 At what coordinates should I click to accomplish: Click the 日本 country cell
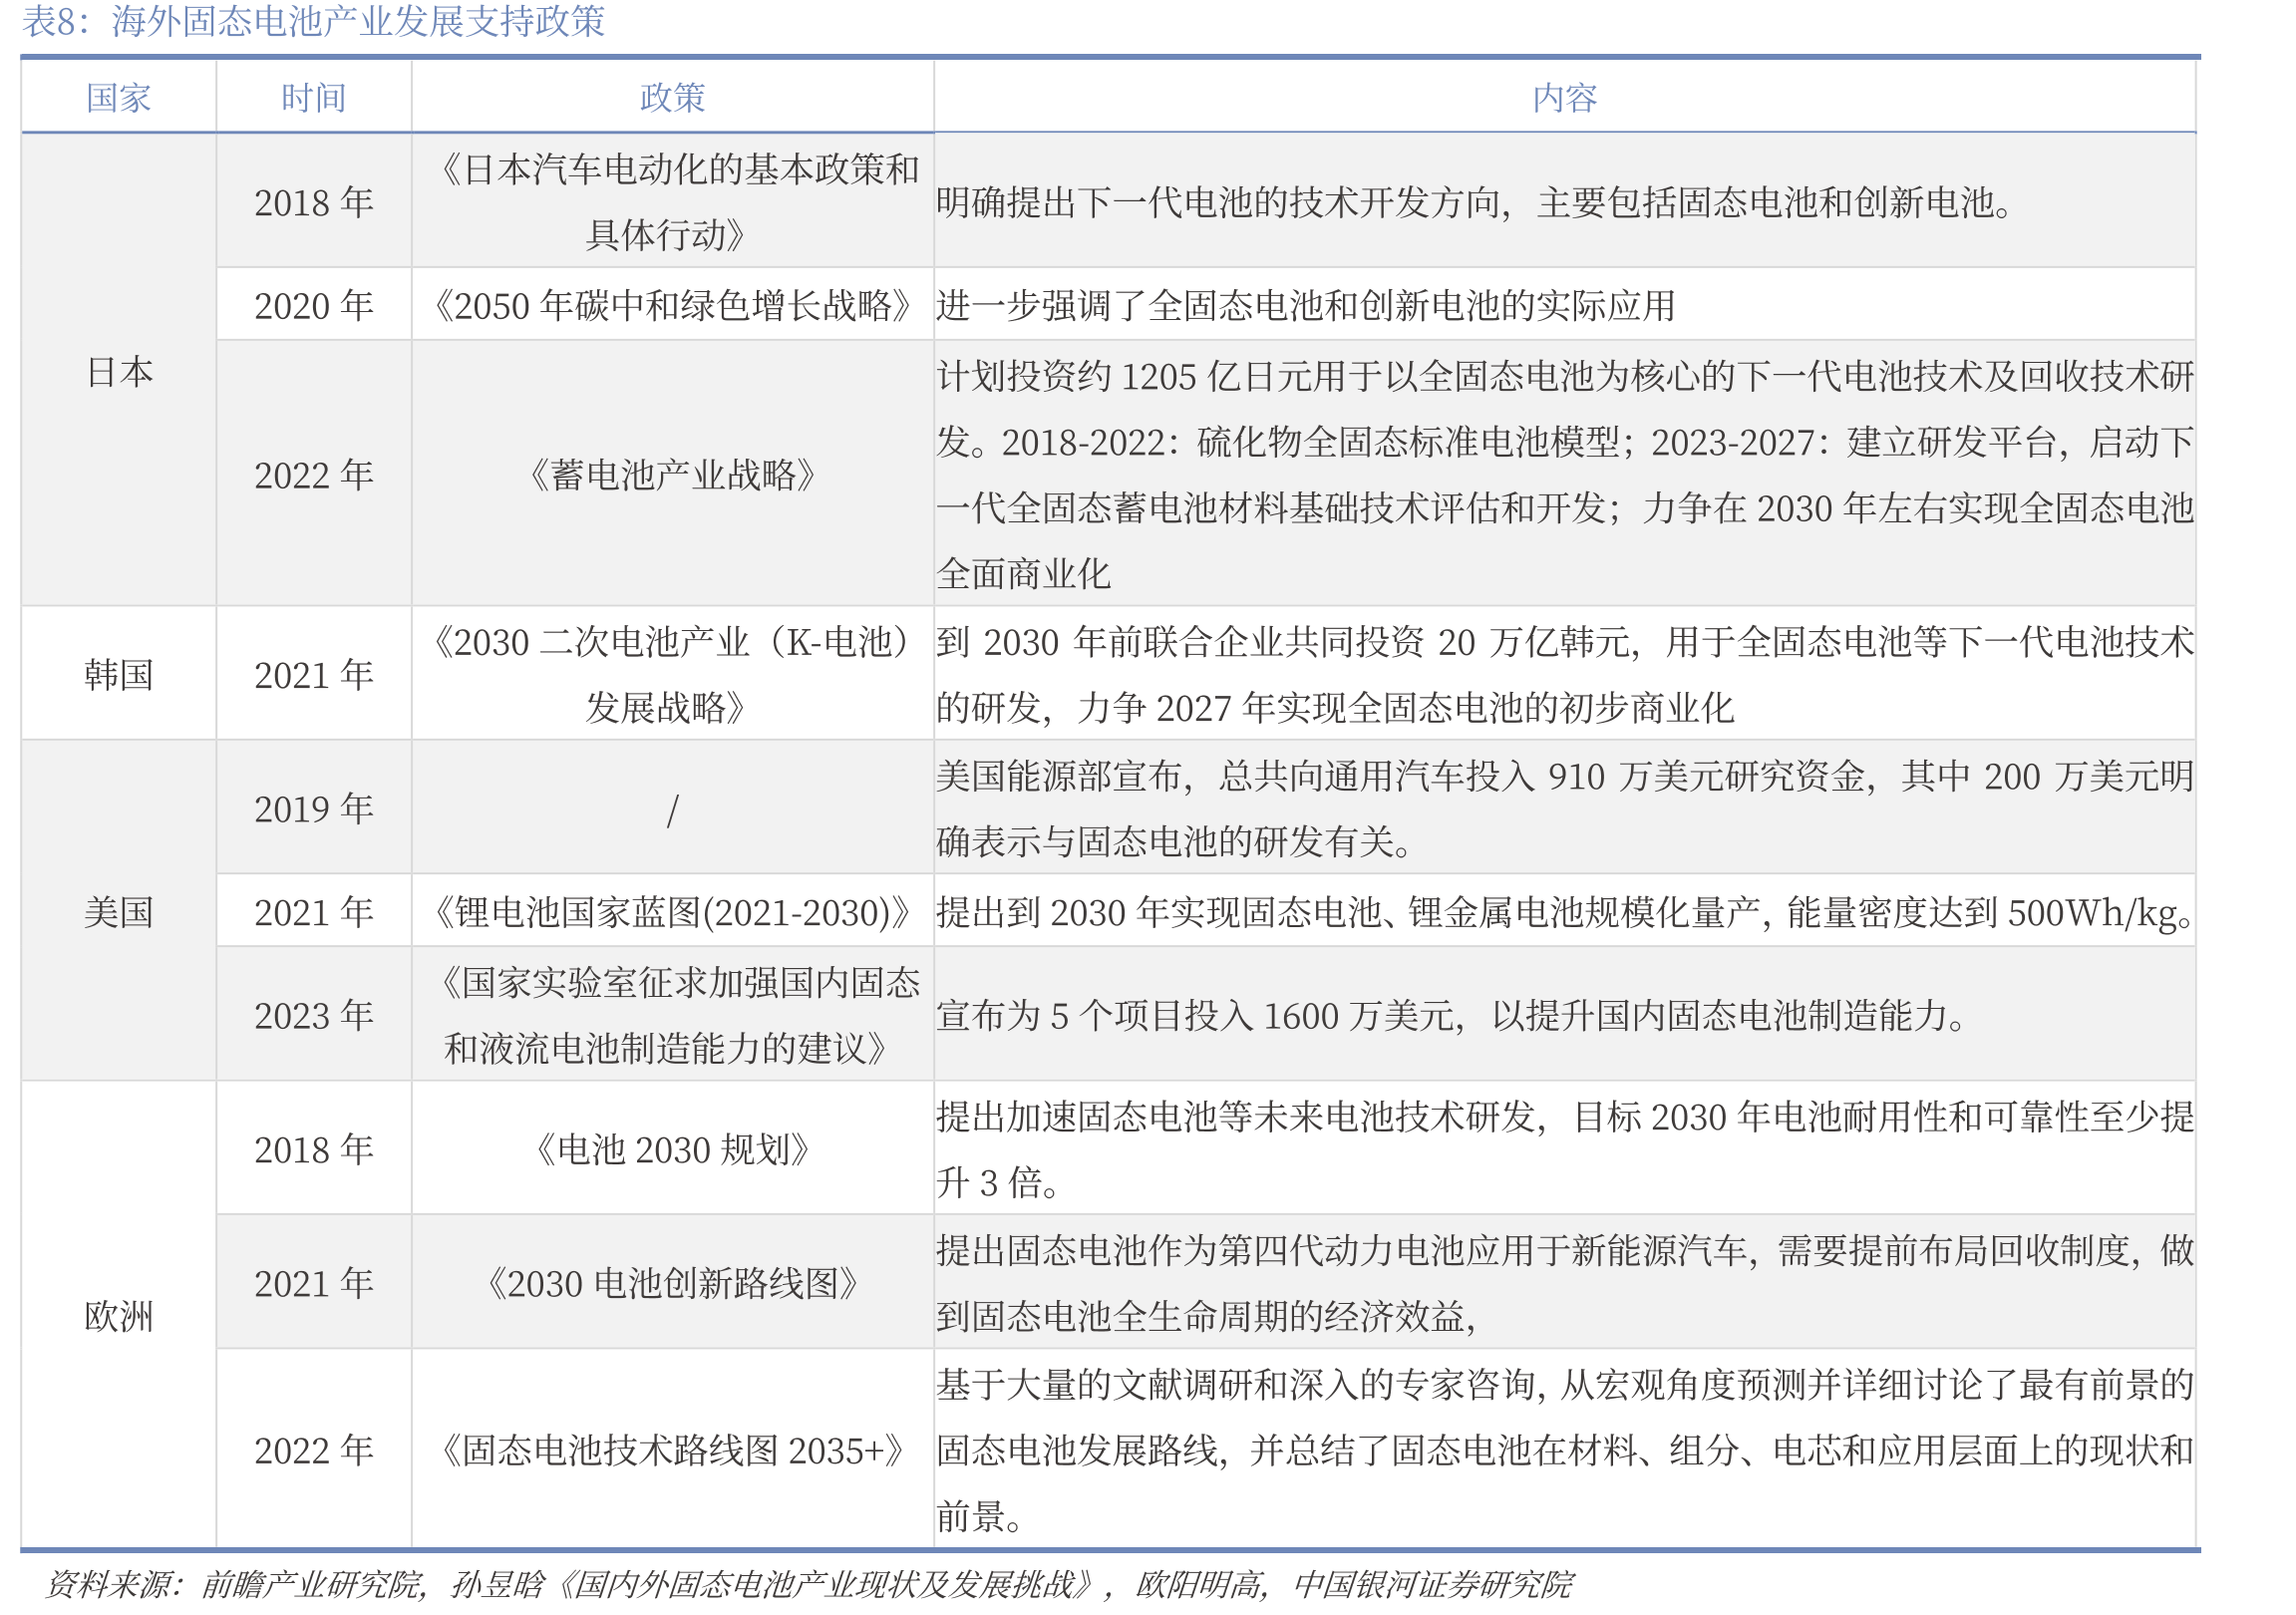tap(119, 372)
